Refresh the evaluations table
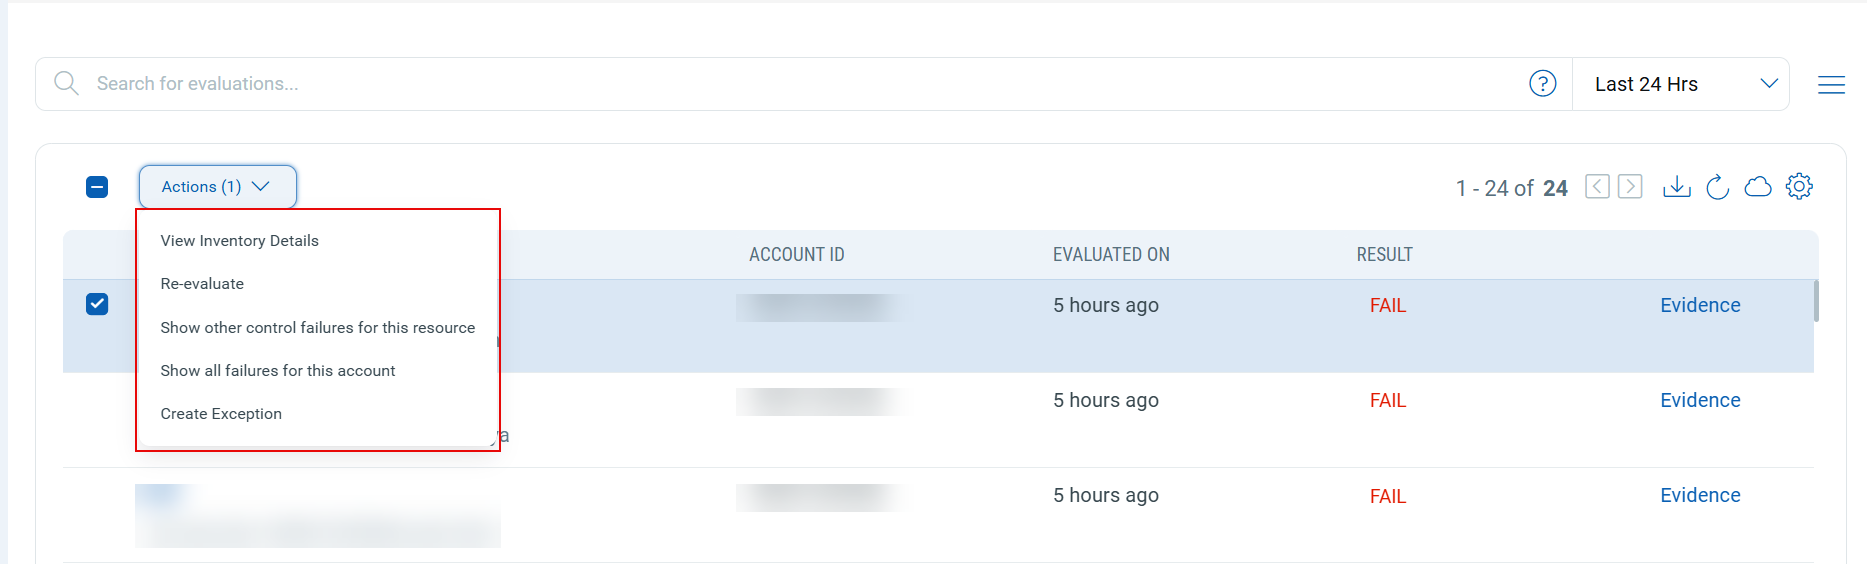This screenshot has height=564, width=1867. coord(1717,187)
